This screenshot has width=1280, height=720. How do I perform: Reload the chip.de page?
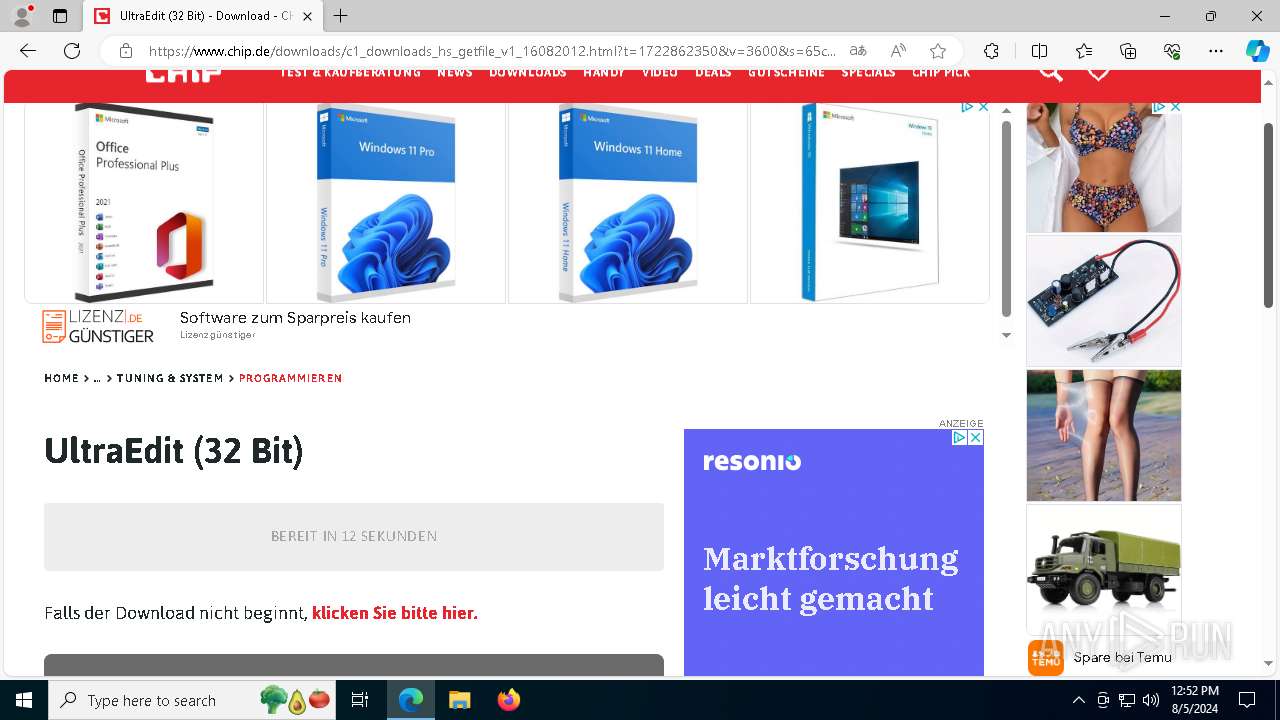(72, 51)
